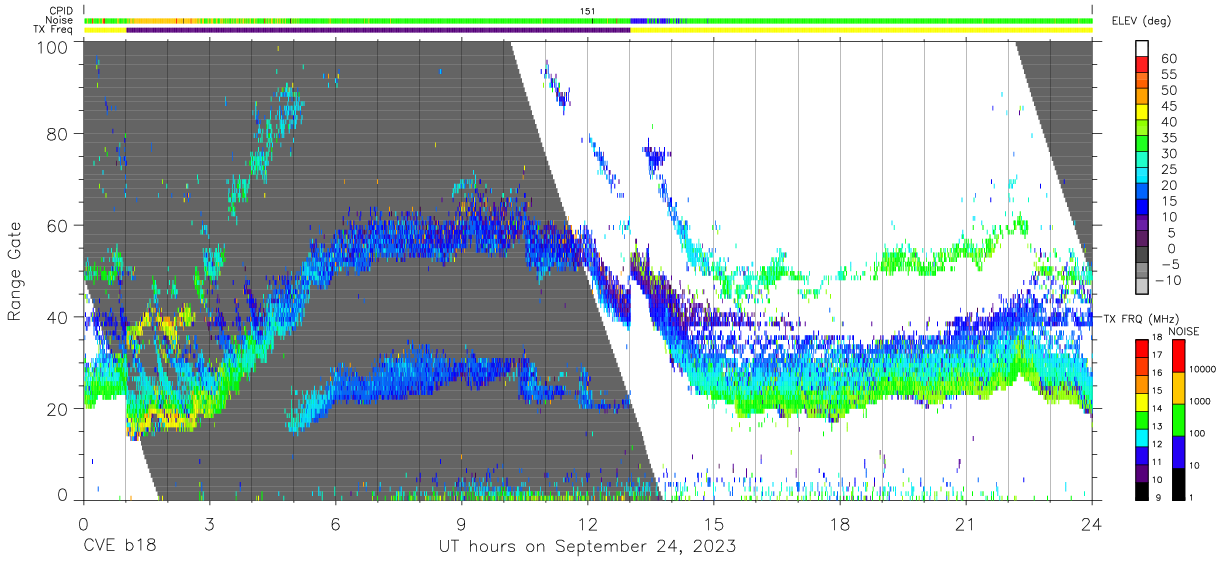
Task: Click the 21 hour tick on UT axis
Action: [965, 523]
